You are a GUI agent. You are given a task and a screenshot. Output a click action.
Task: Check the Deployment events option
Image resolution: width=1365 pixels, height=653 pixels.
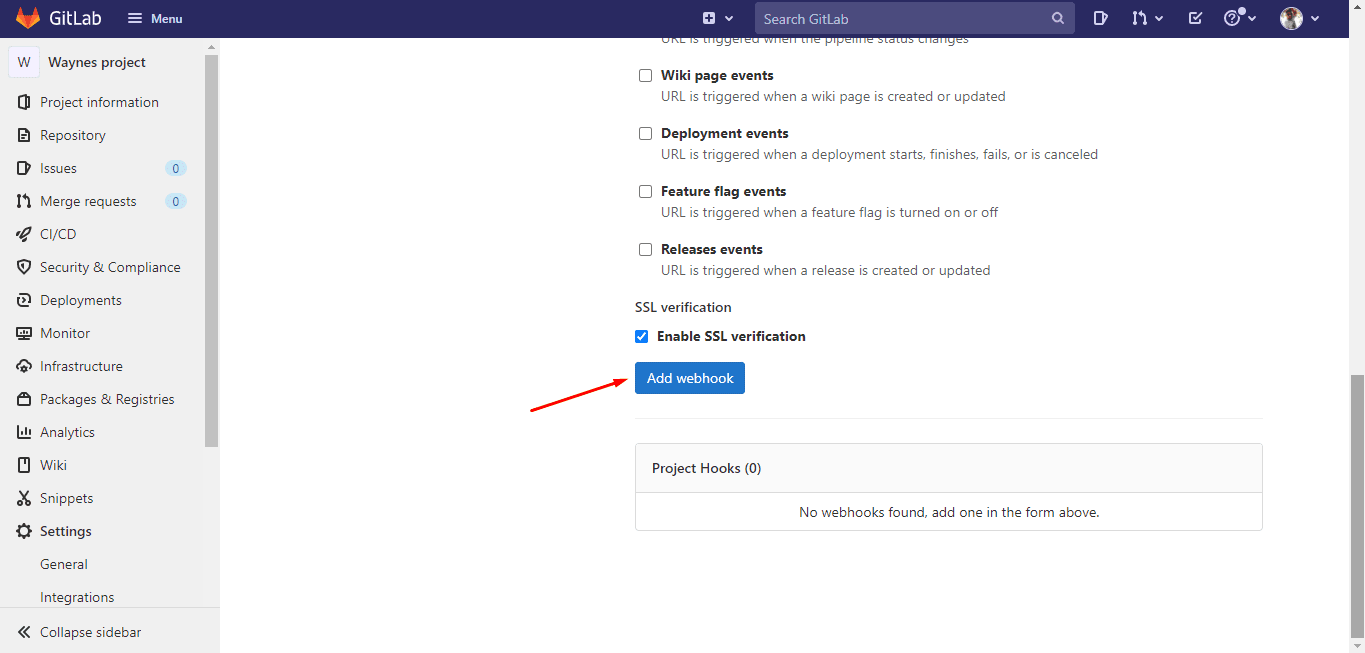(x=645, y=134)
